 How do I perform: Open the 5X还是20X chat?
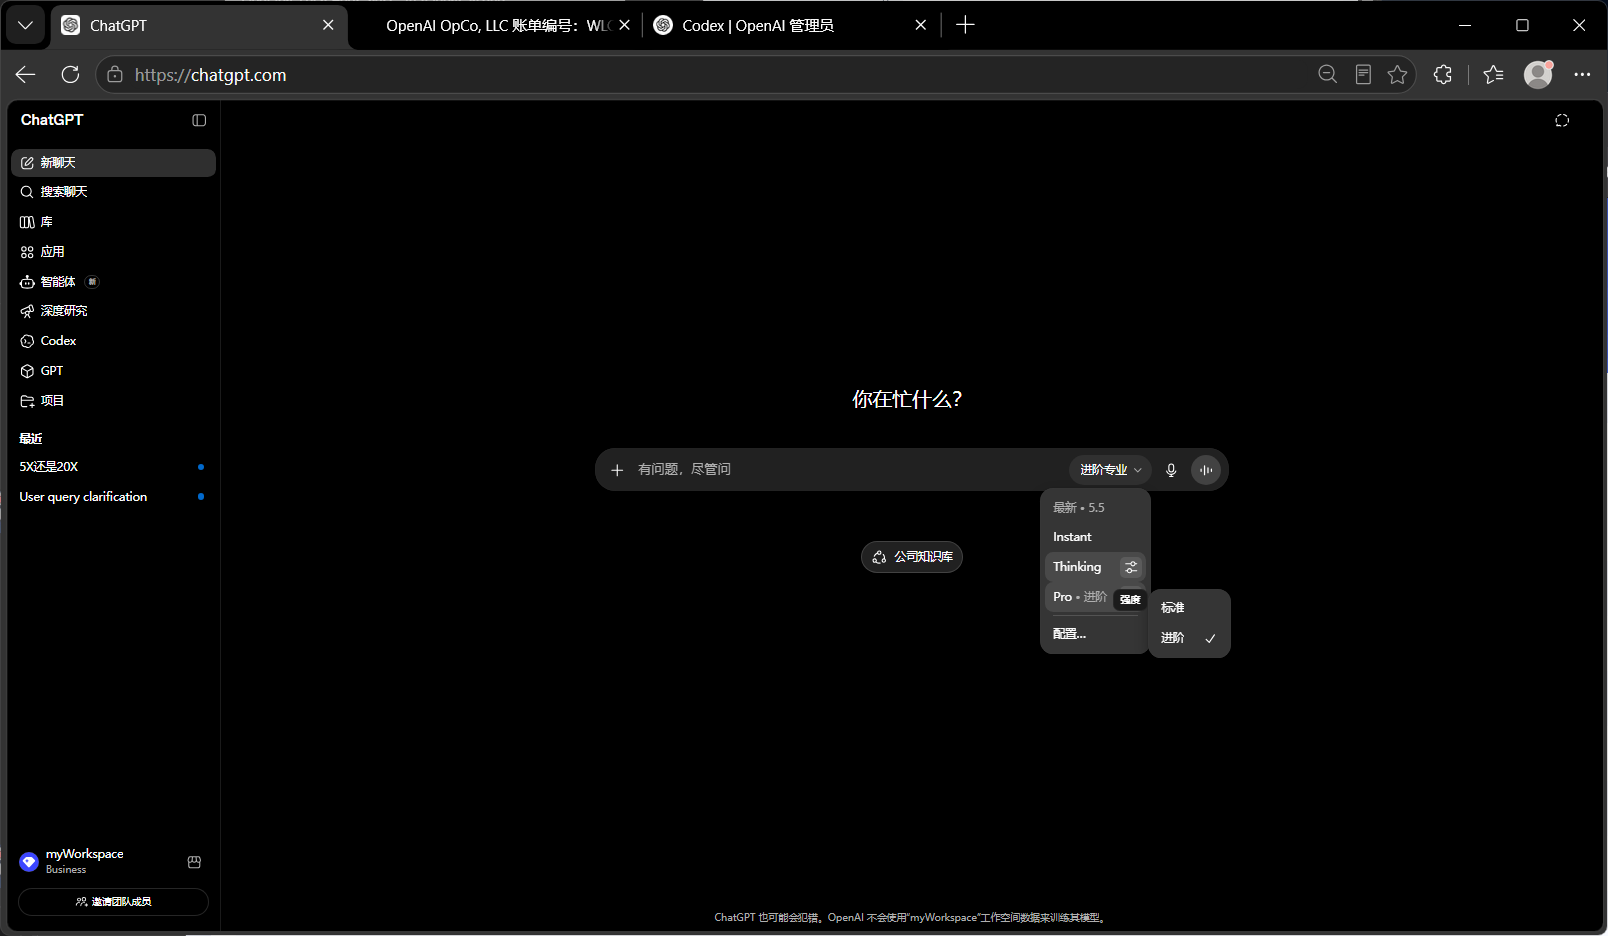tap(113, 467)
